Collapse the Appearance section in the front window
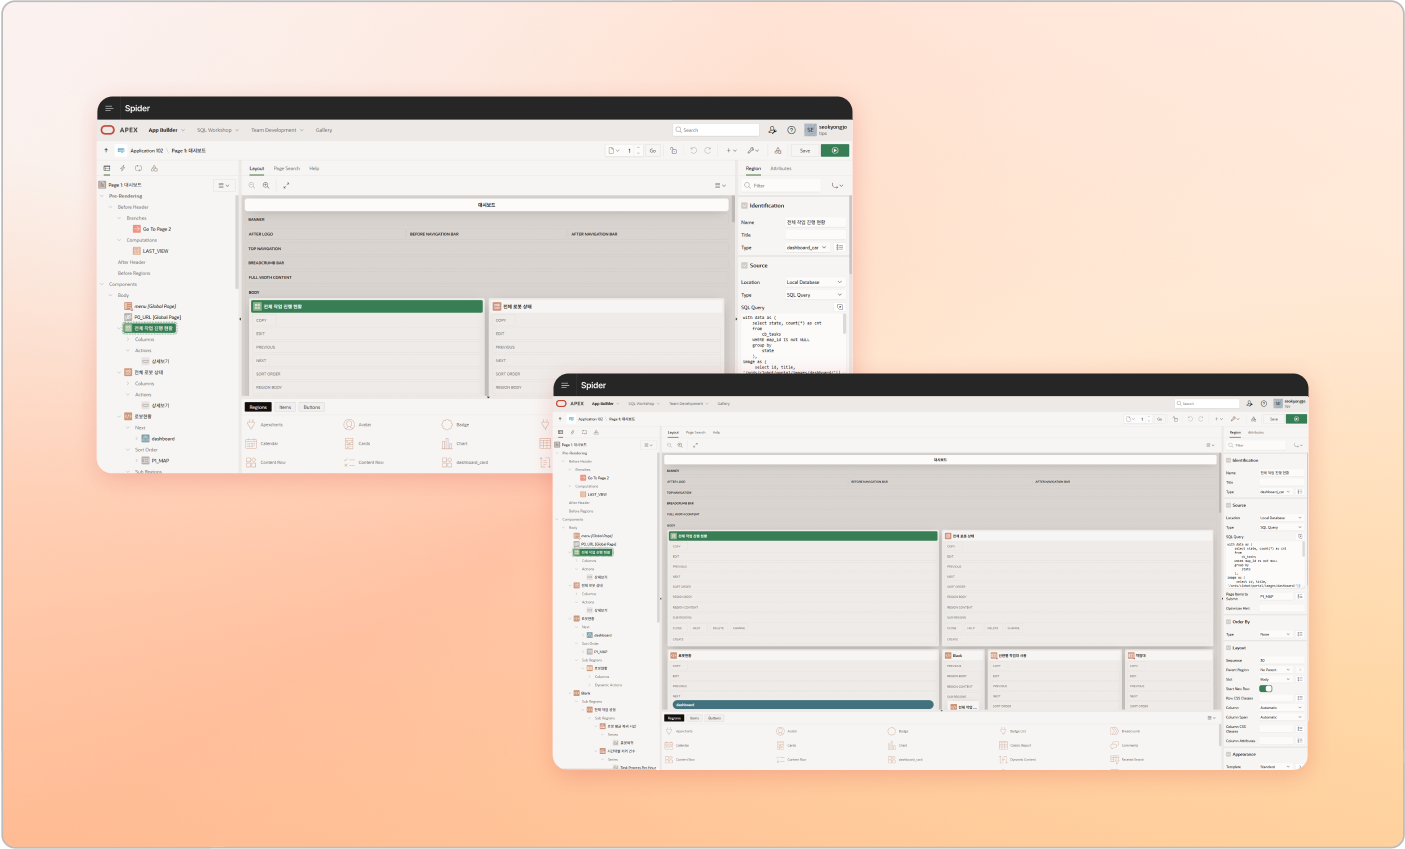 click(x=1229, y=754)
